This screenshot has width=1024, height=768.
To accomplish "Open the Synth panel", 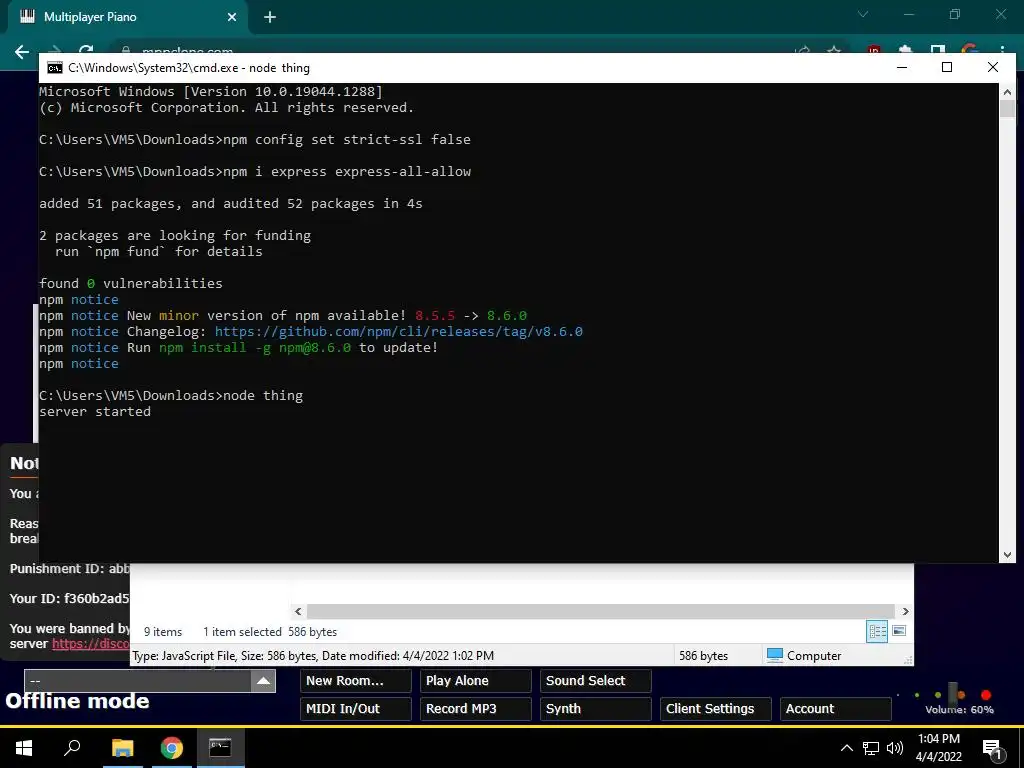I will click(x=596, y=709).
